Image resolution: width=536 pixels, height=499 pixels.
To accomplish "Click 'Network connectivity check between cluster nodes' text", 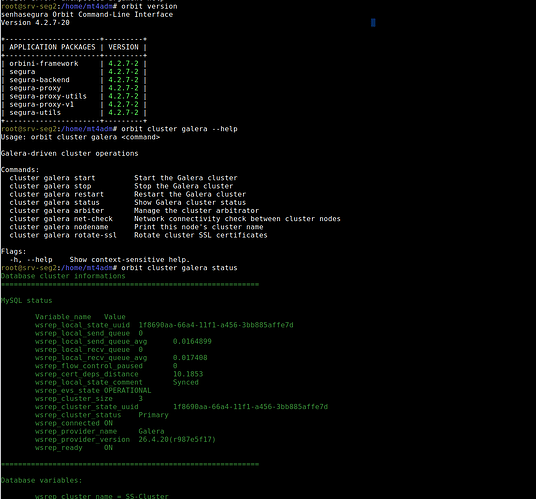I will click(x=237, y=219).
